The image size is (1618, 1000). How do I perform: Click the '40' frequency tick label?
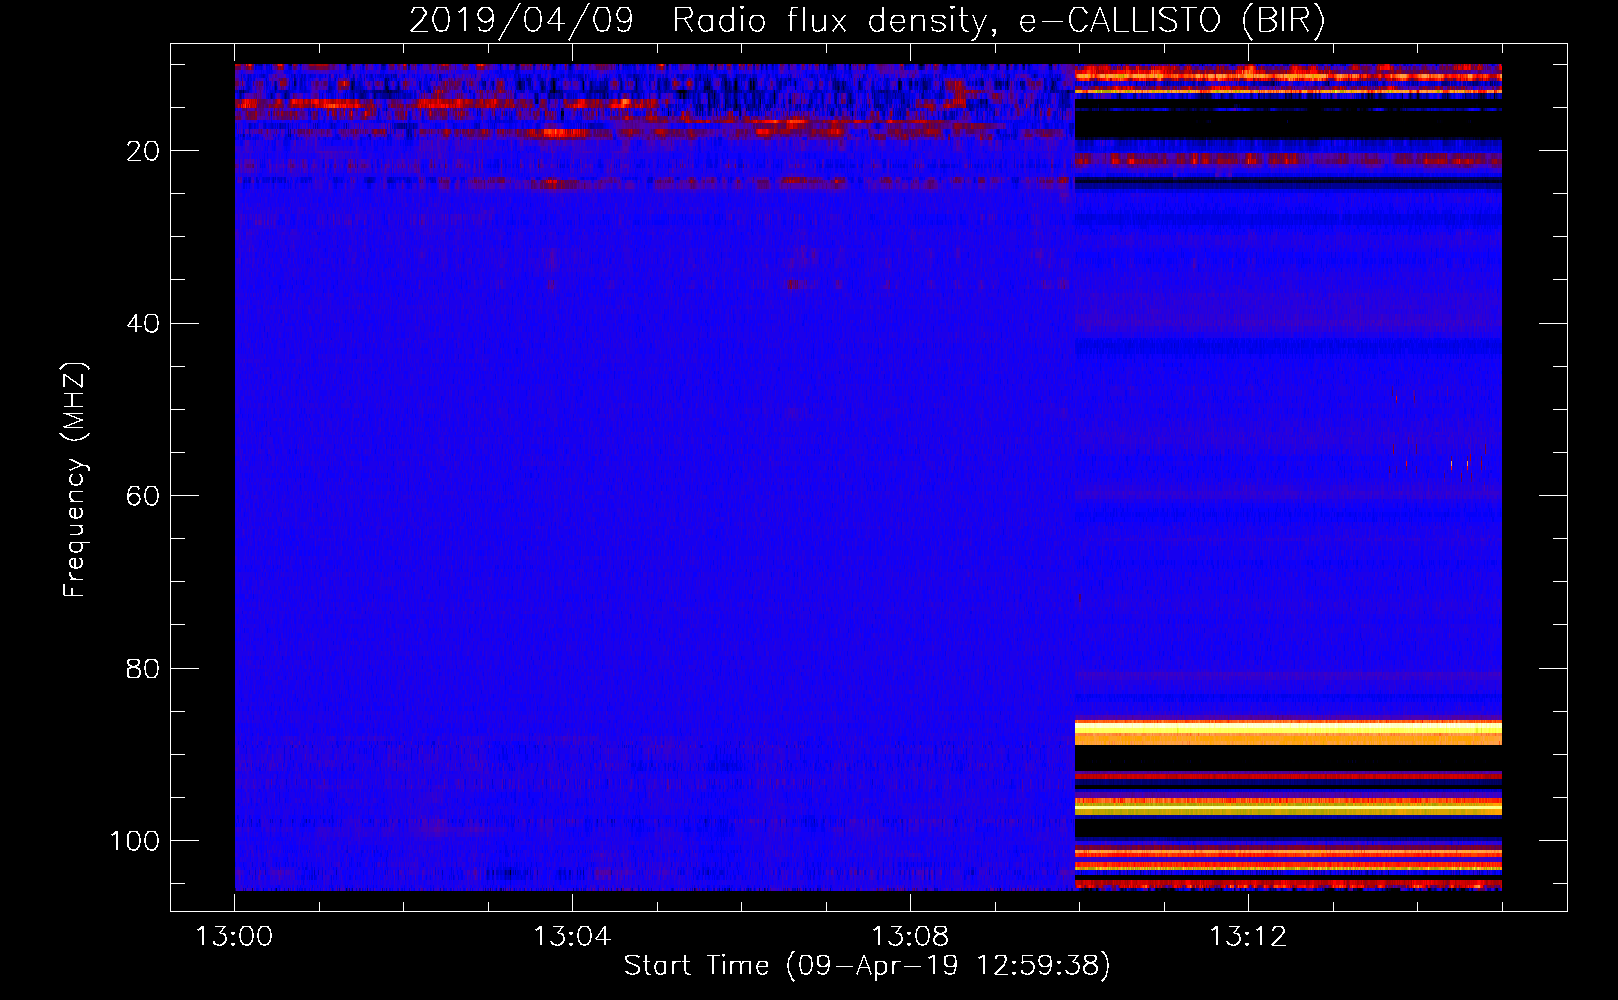coord(144,324)
